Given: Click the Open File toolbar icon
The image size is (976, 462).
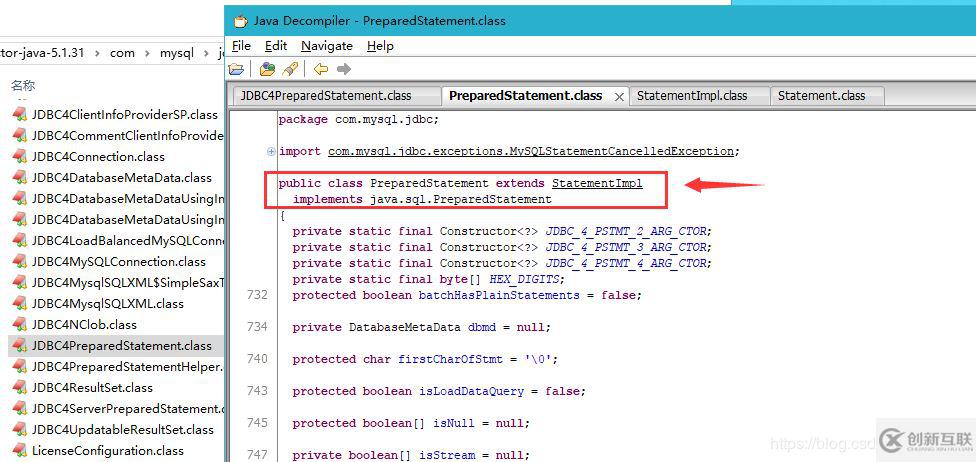Looking at the screenshot, I should 236,69.
